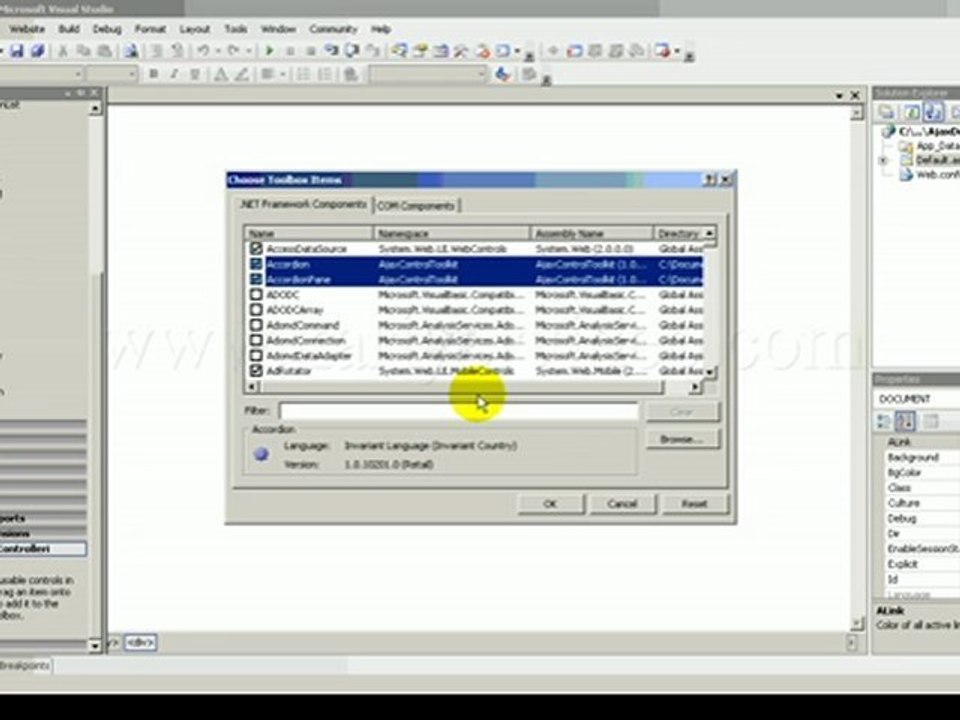Click help question mark in dialog title
Screen dimensions: 960x720
click(x=710, y=179)
